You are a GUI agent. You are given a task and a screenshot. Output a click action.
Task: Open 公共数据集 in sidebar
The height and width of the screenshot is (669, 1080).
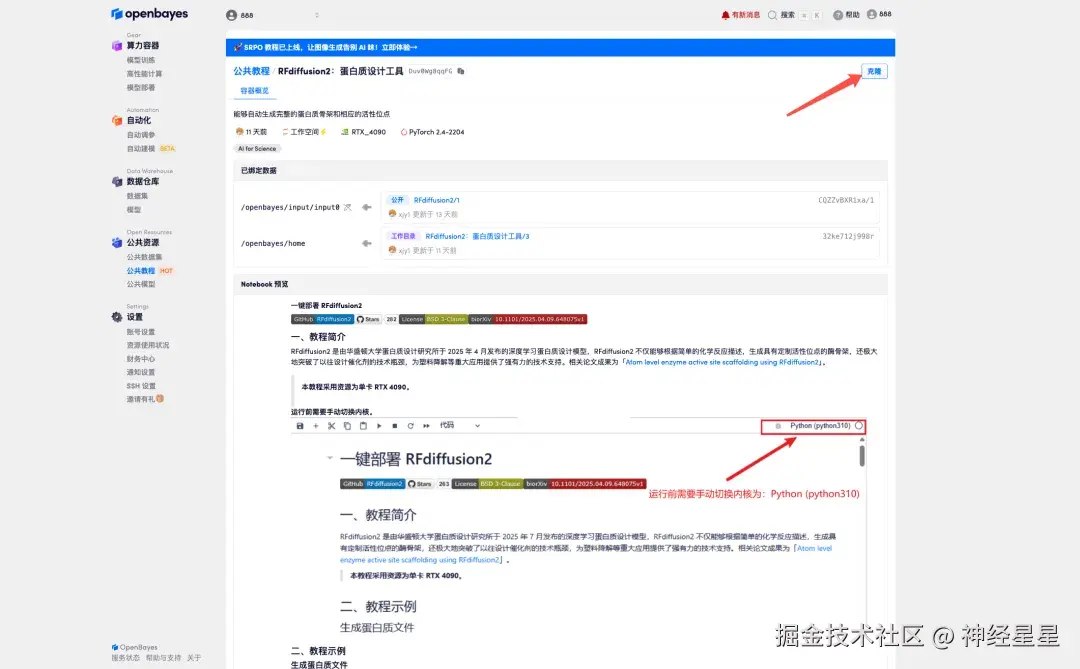[144, 257]
